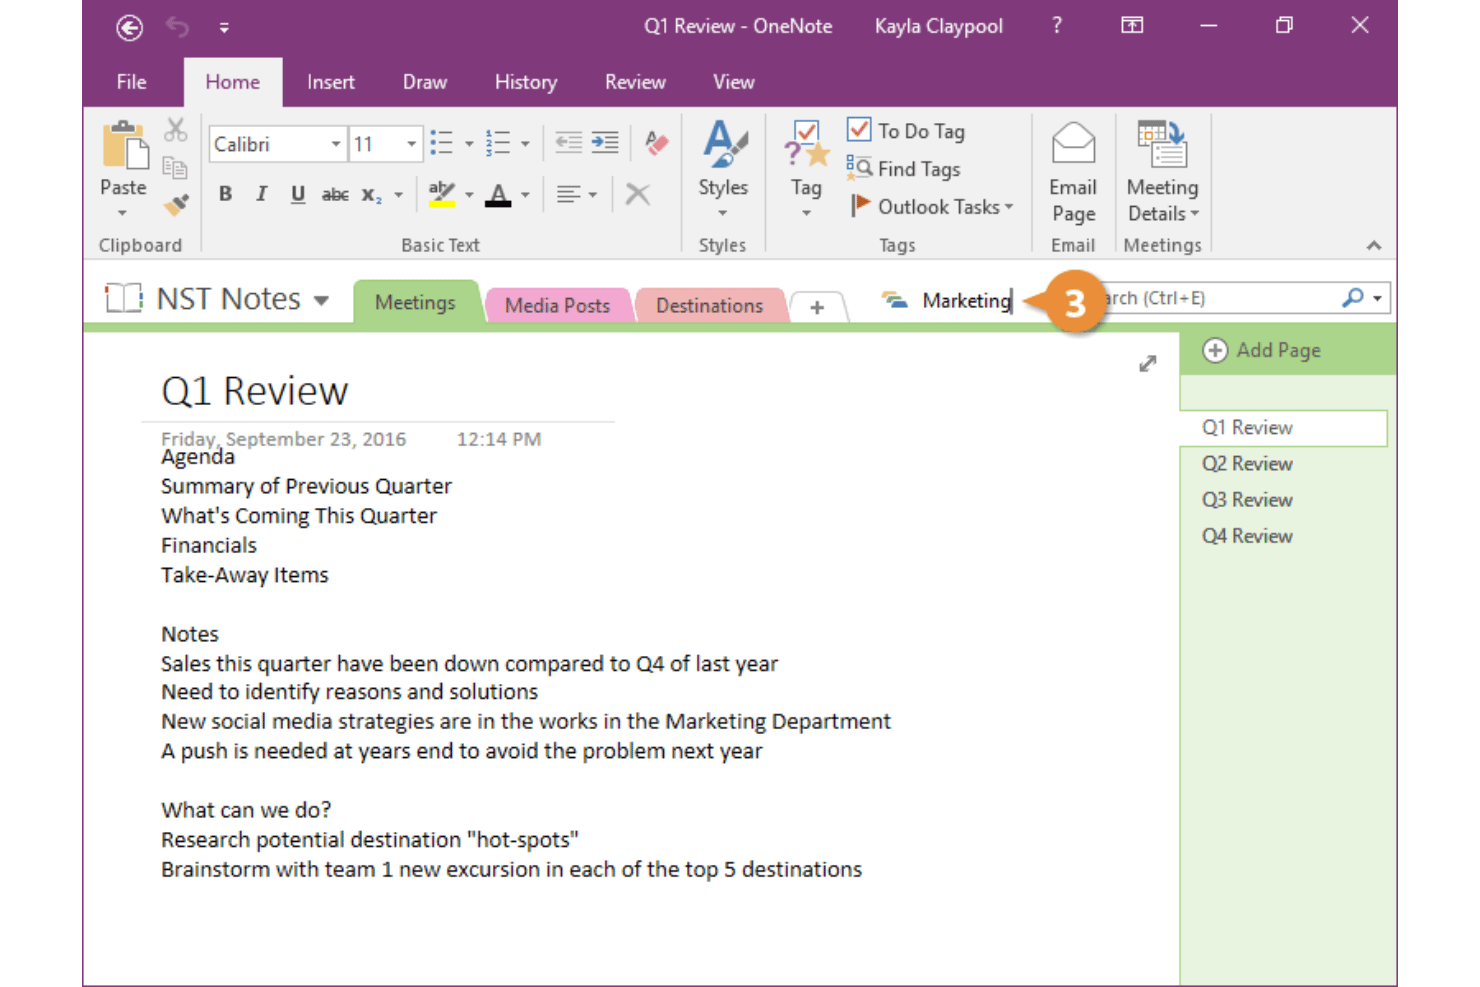Increase indent position
Image resolution: width=1480 pixels, height=987 pixels.
tap(605, 143)
